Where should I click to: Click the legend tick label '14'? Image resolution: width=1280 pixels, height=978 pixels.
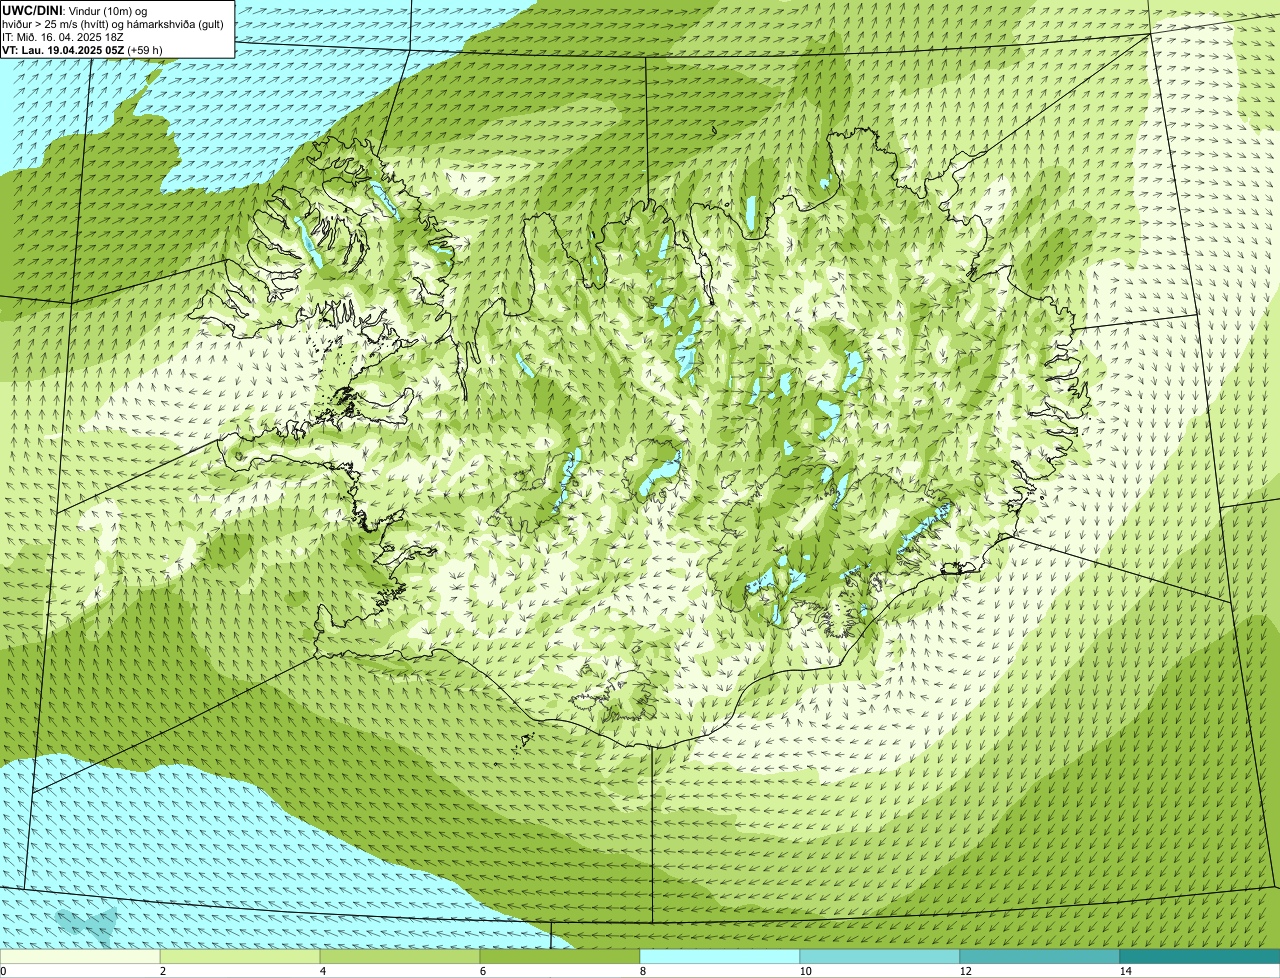coord(1125,971)
